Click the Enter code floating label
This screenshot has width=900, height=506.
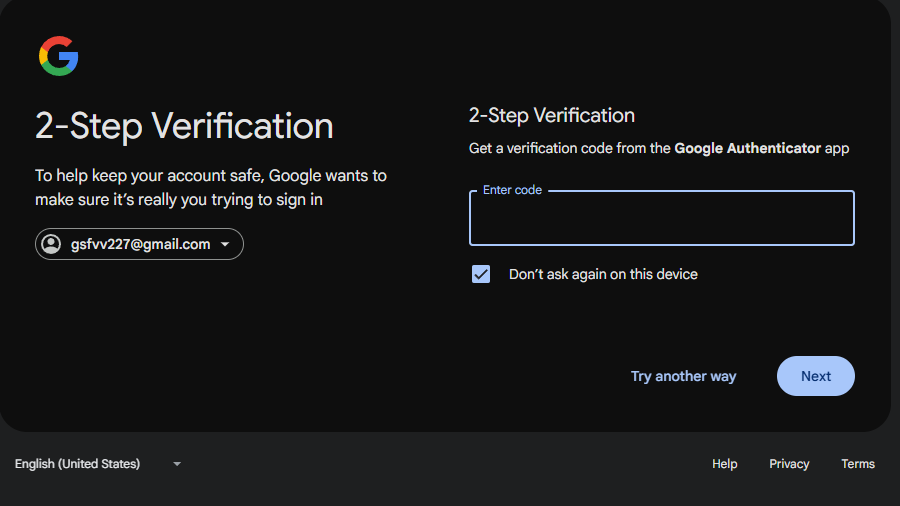pyautogui.click(x=512, y=190)
